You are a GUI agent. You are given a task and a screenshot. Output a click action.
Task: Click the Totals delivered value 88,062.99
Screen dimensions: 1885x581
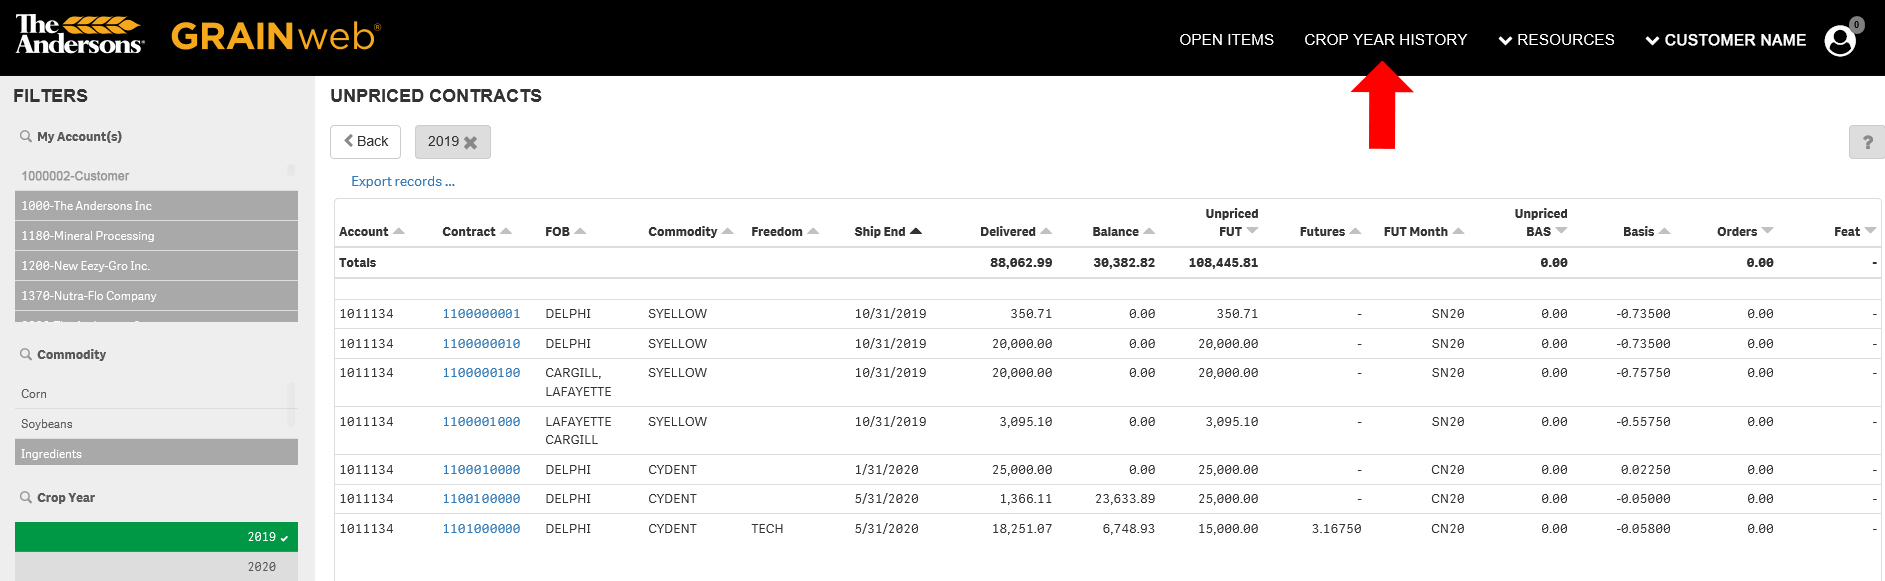[1021, 263]
